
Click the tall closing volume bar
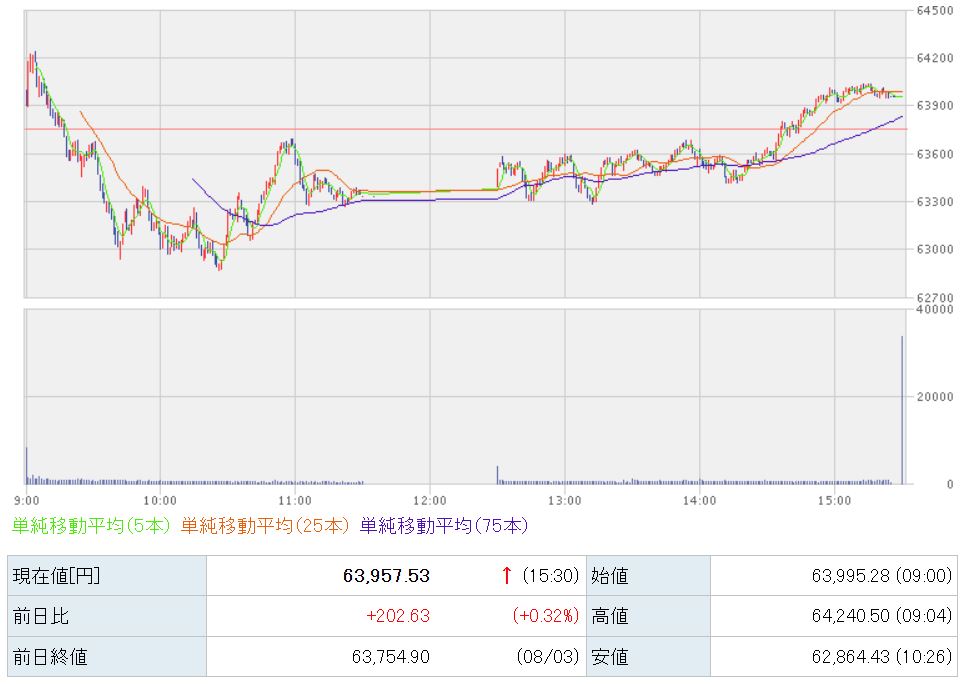point(902,410)
